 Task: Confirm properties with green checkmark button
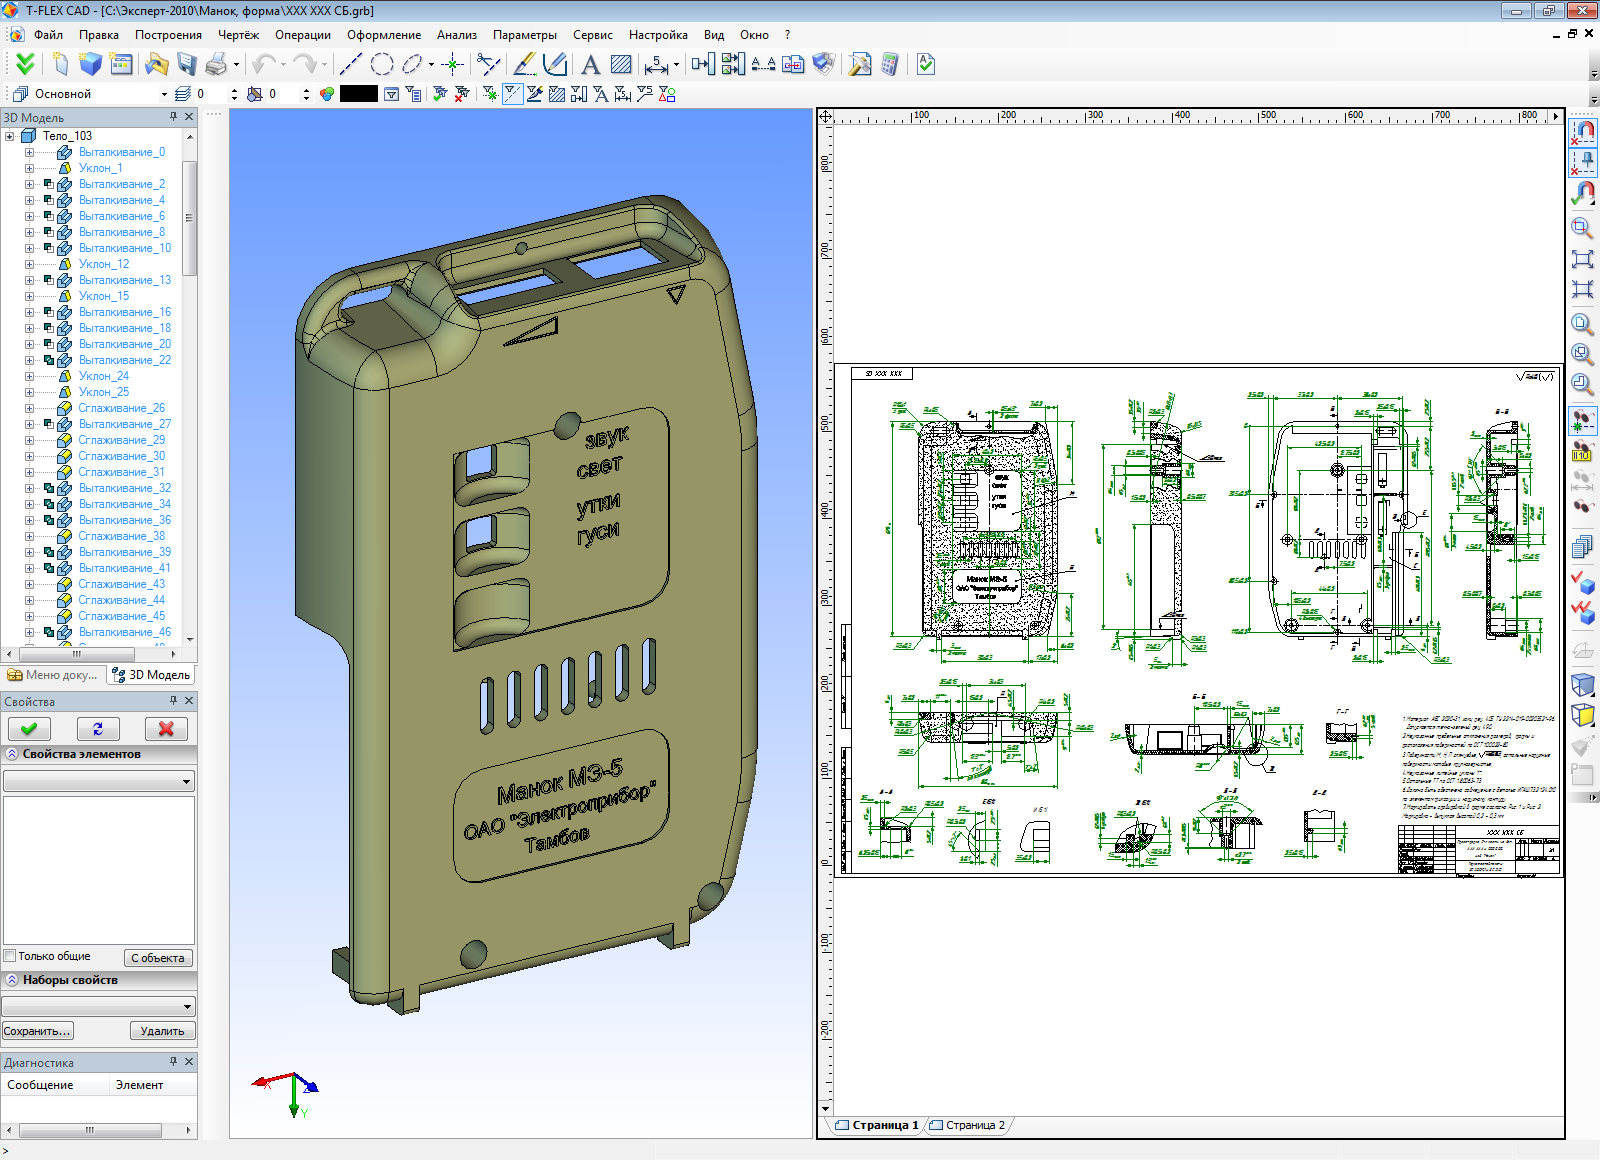29,729
